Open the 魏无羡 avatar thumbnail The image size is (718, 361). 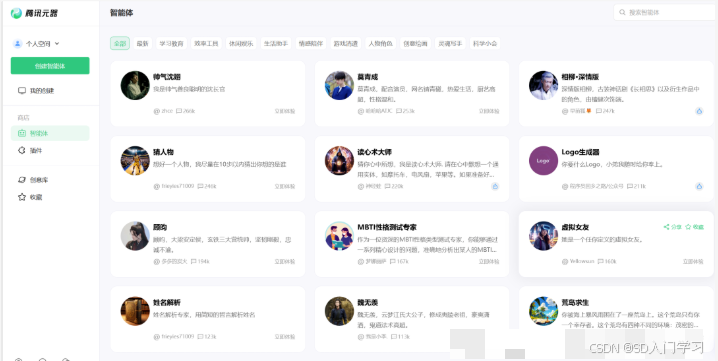point(339,311)
